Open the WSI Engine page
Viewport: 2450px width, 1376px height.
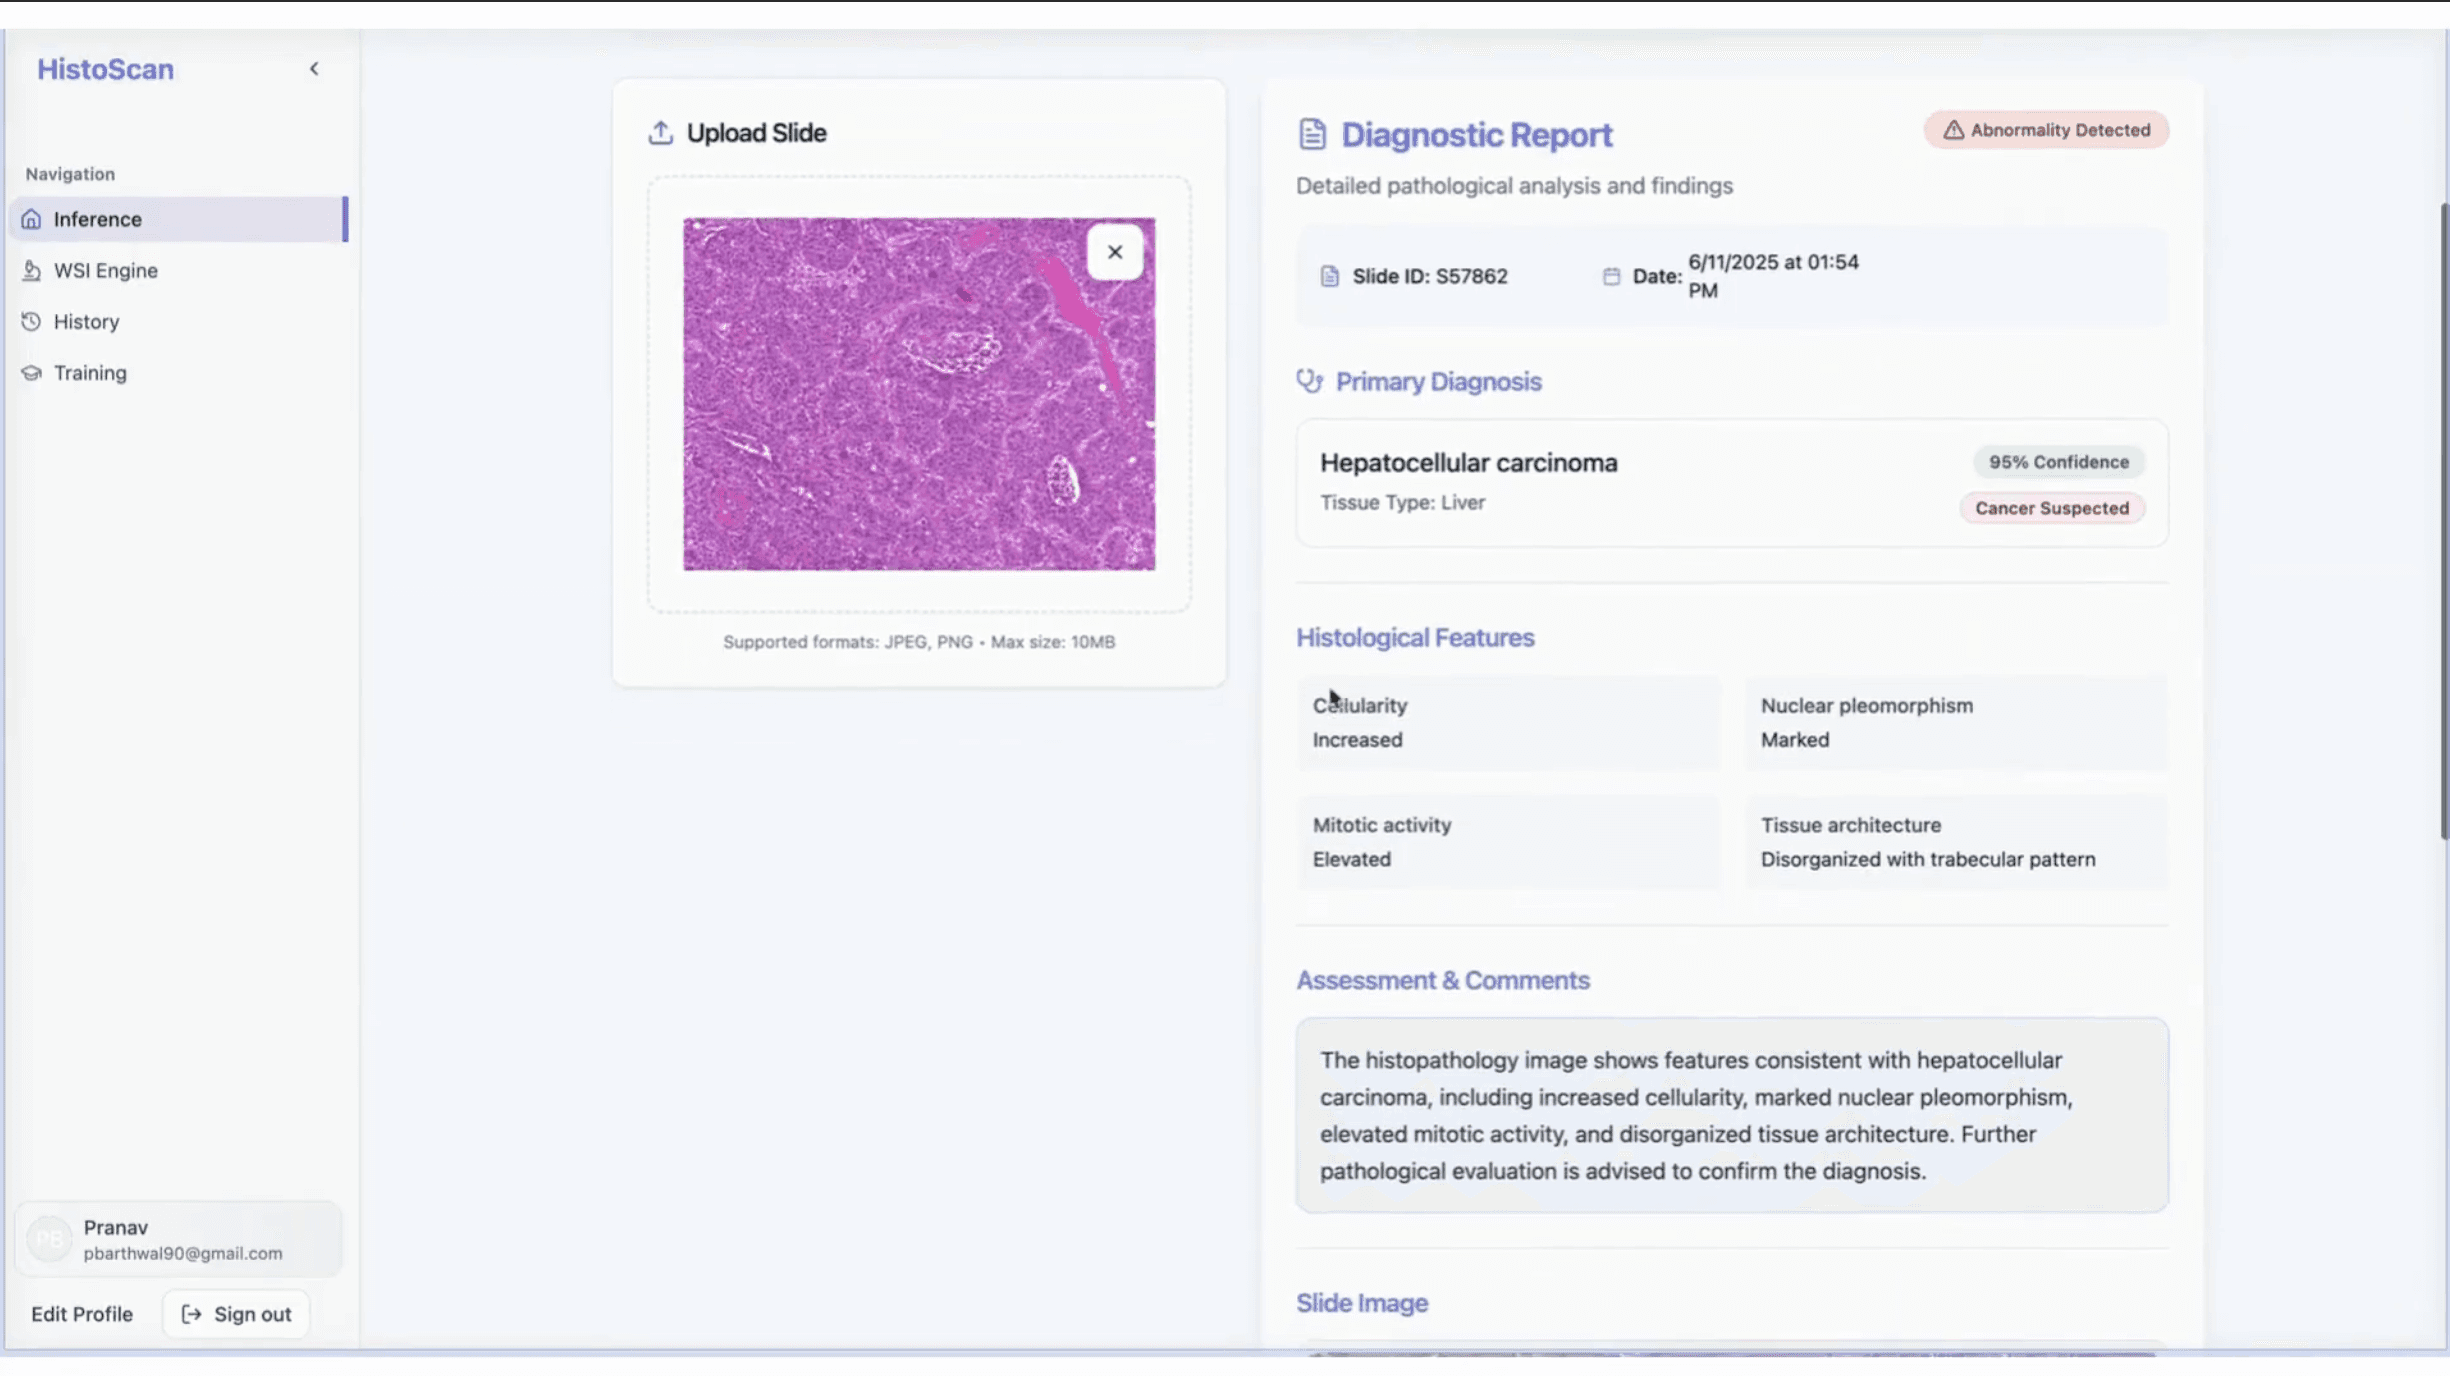[x=106, y=270]
